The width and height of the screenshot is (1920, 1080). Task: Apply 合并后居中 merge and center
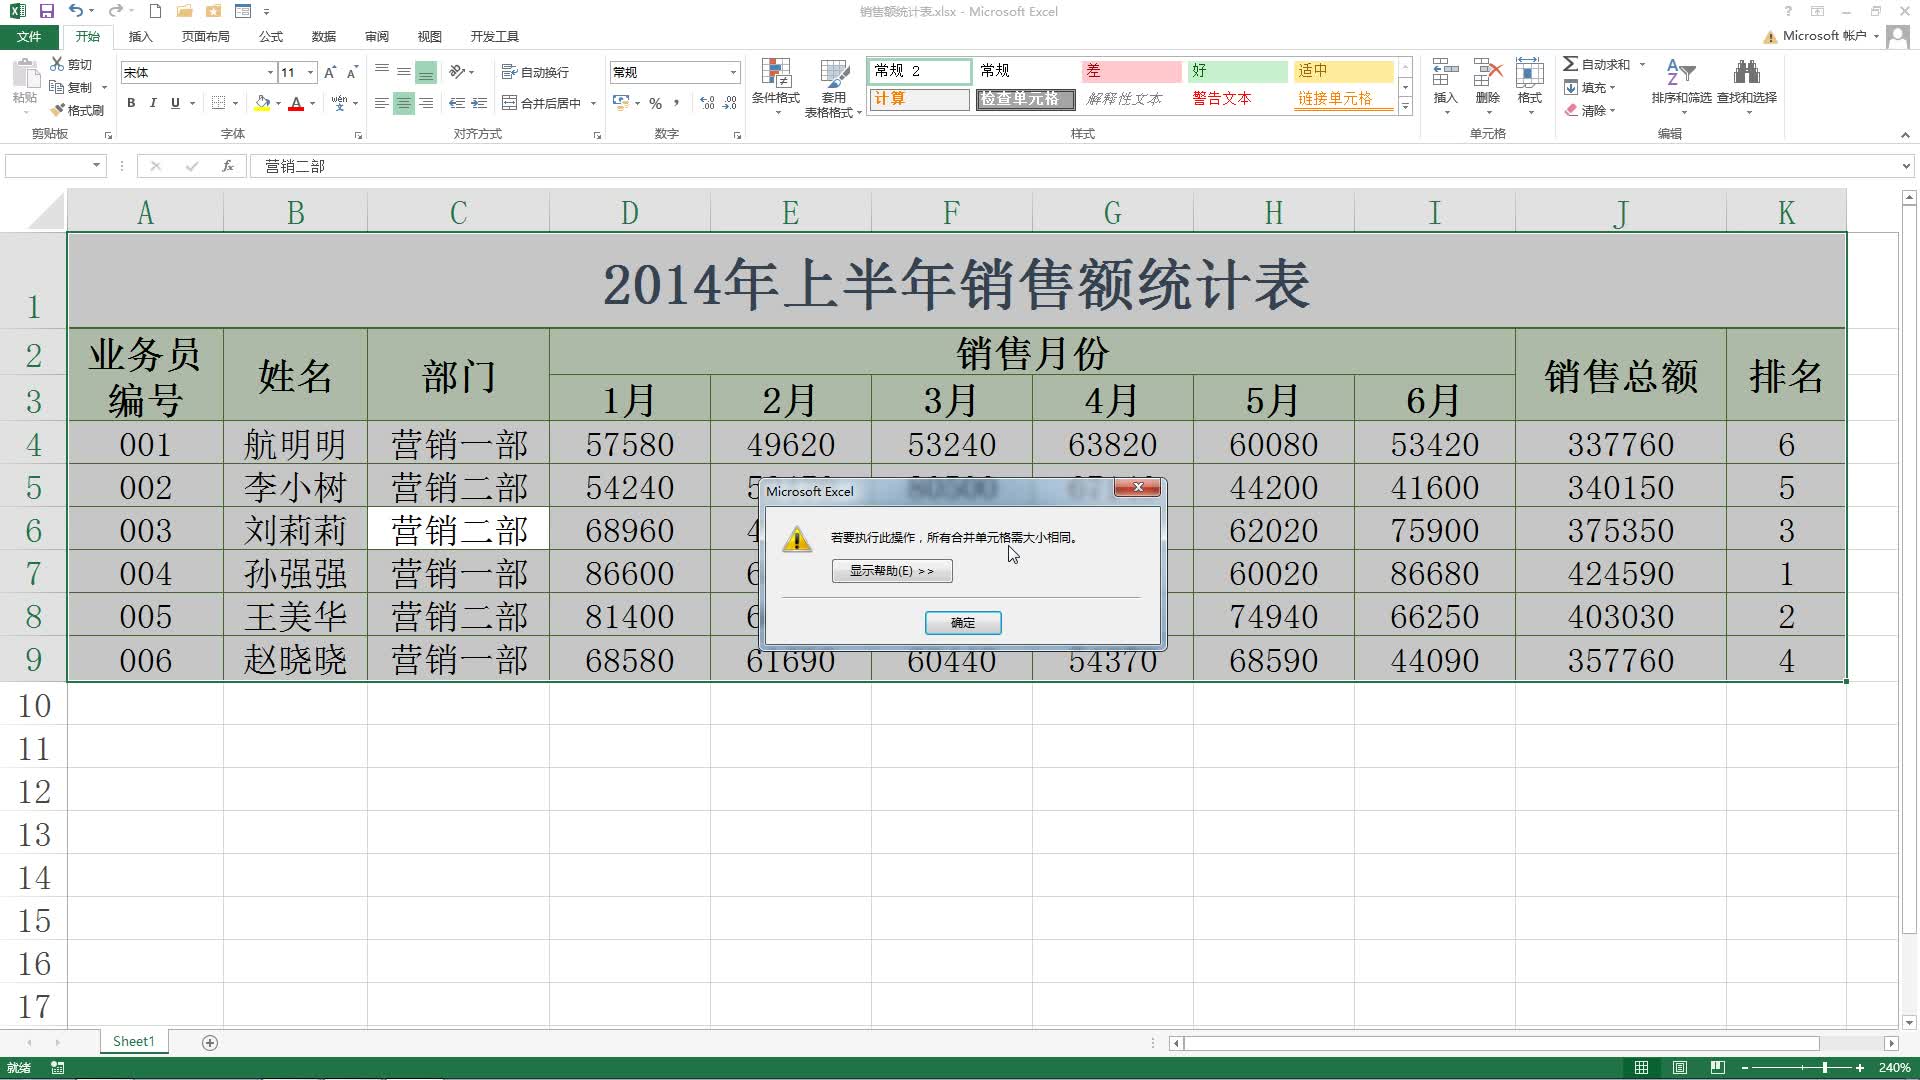point(543,102)
